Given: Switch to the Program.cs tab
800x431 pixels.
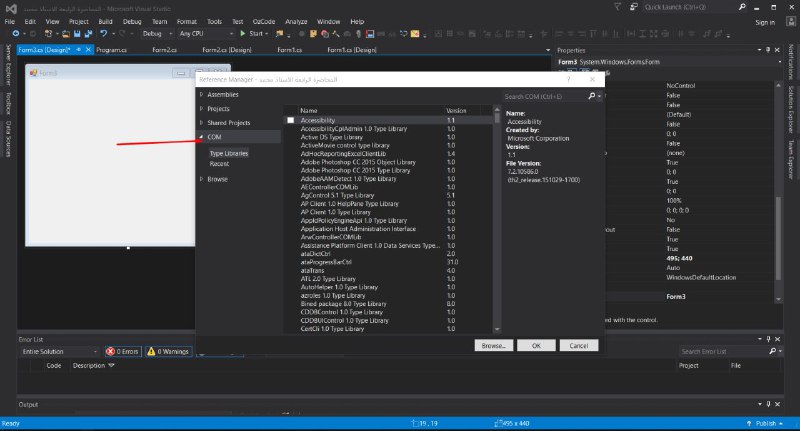Looking at the screenshot, I should pyautogui.click(x=111, y=50).
